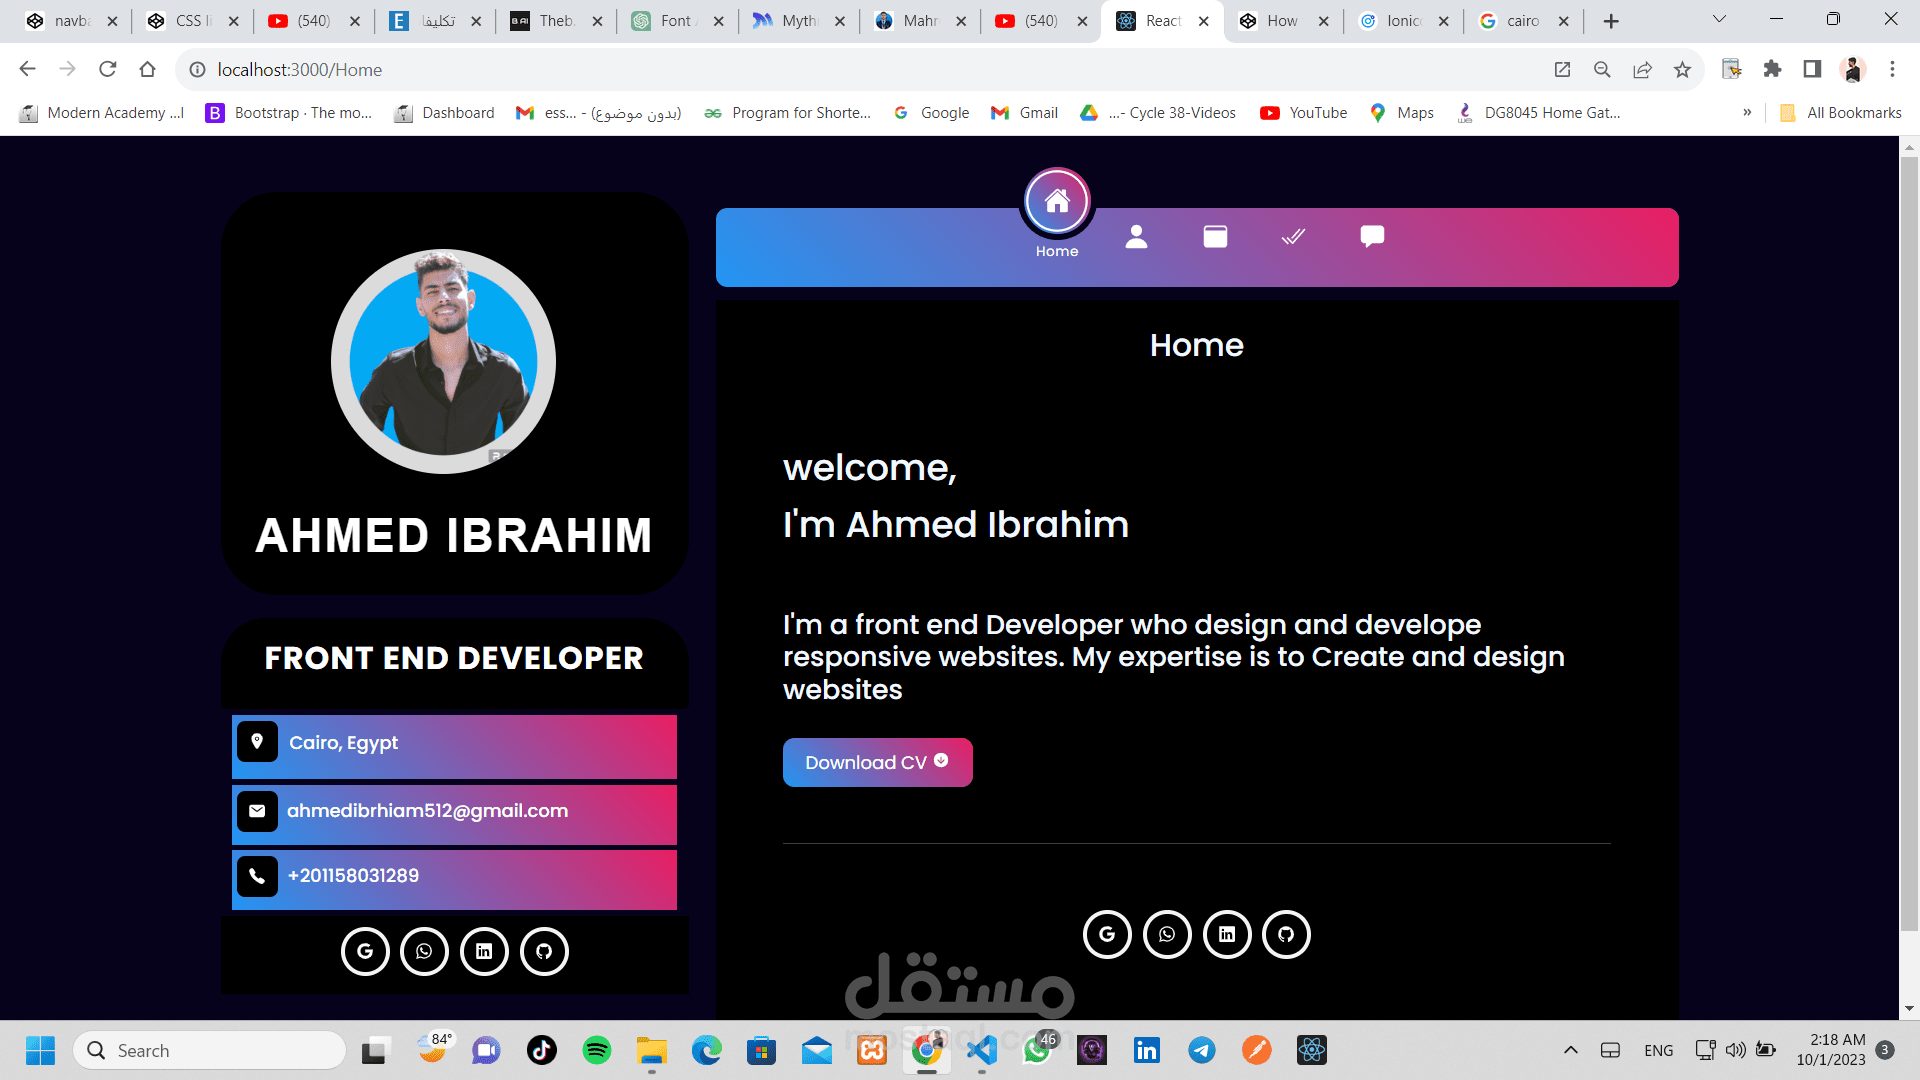1920x1080 pixels.
Task: Toggle the browser side panel icon
Action: click(1812, 69)
